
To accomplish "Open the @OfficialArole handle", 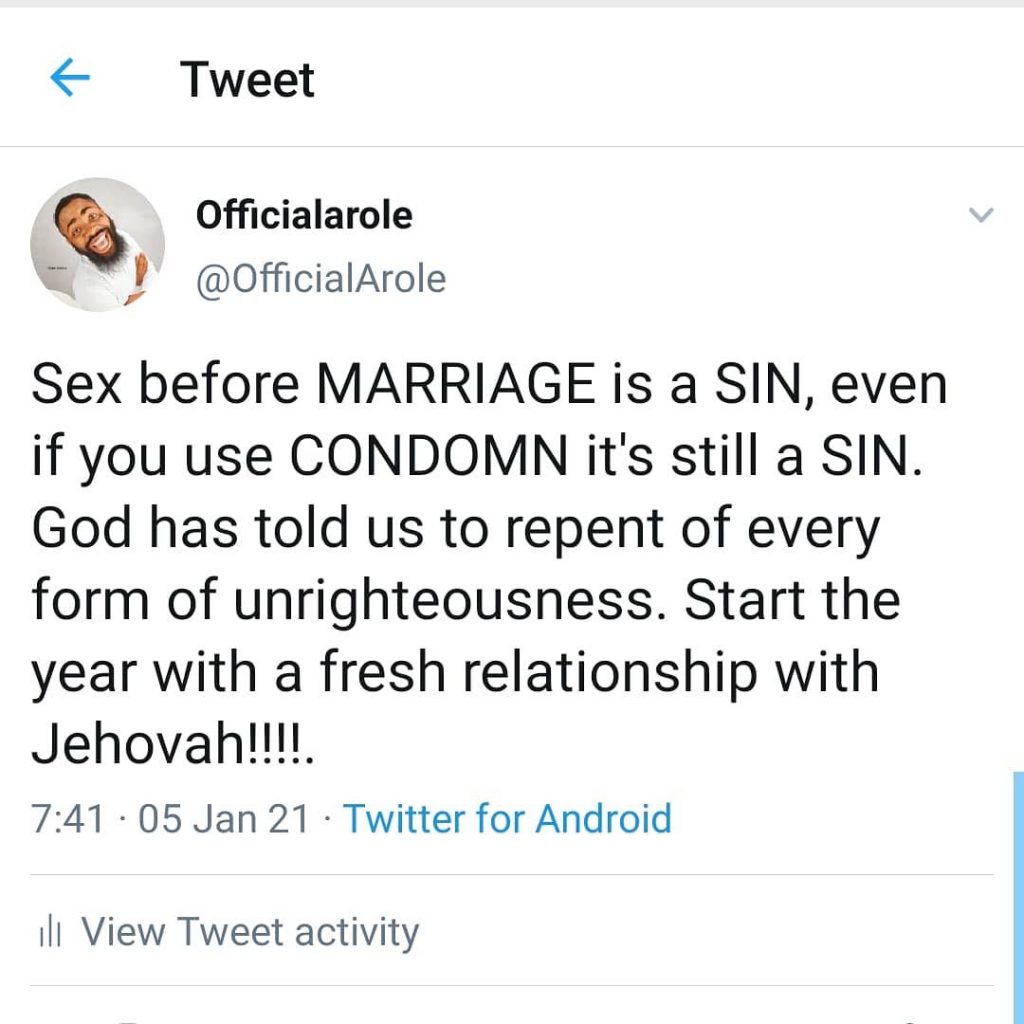I will [321, 280].
